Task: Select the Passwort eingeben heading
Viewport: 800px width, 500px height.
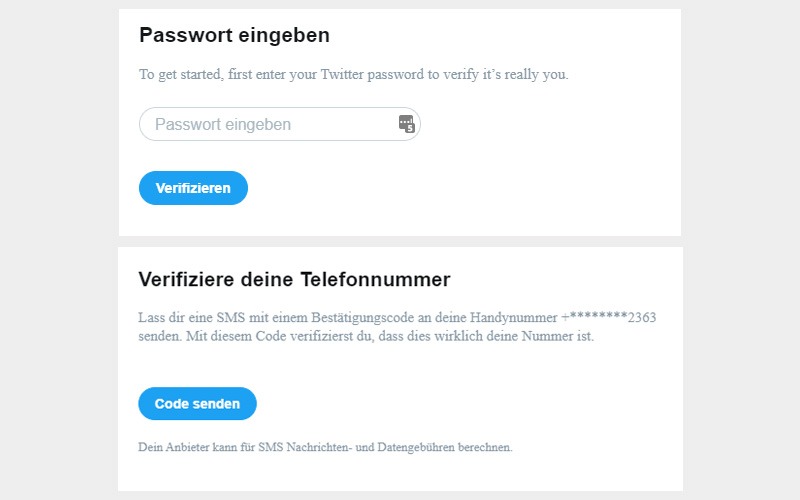Action: pyautogui.click(x=234, y=35)
